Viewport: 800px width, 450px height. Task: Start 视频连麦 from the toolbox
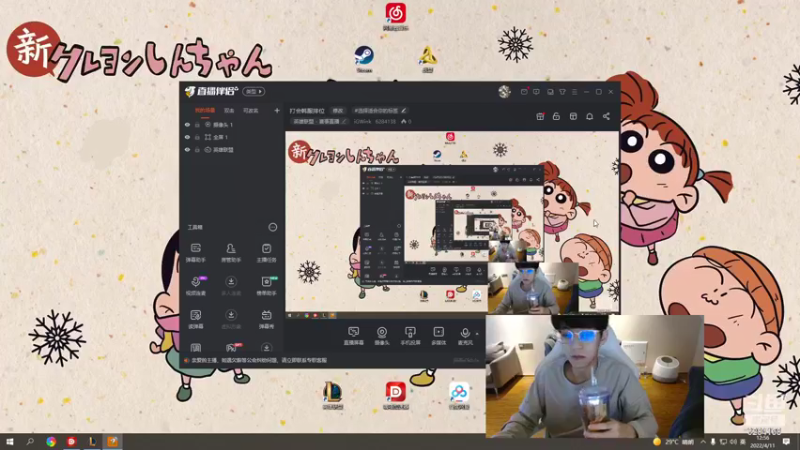click(x=196, y=286)
